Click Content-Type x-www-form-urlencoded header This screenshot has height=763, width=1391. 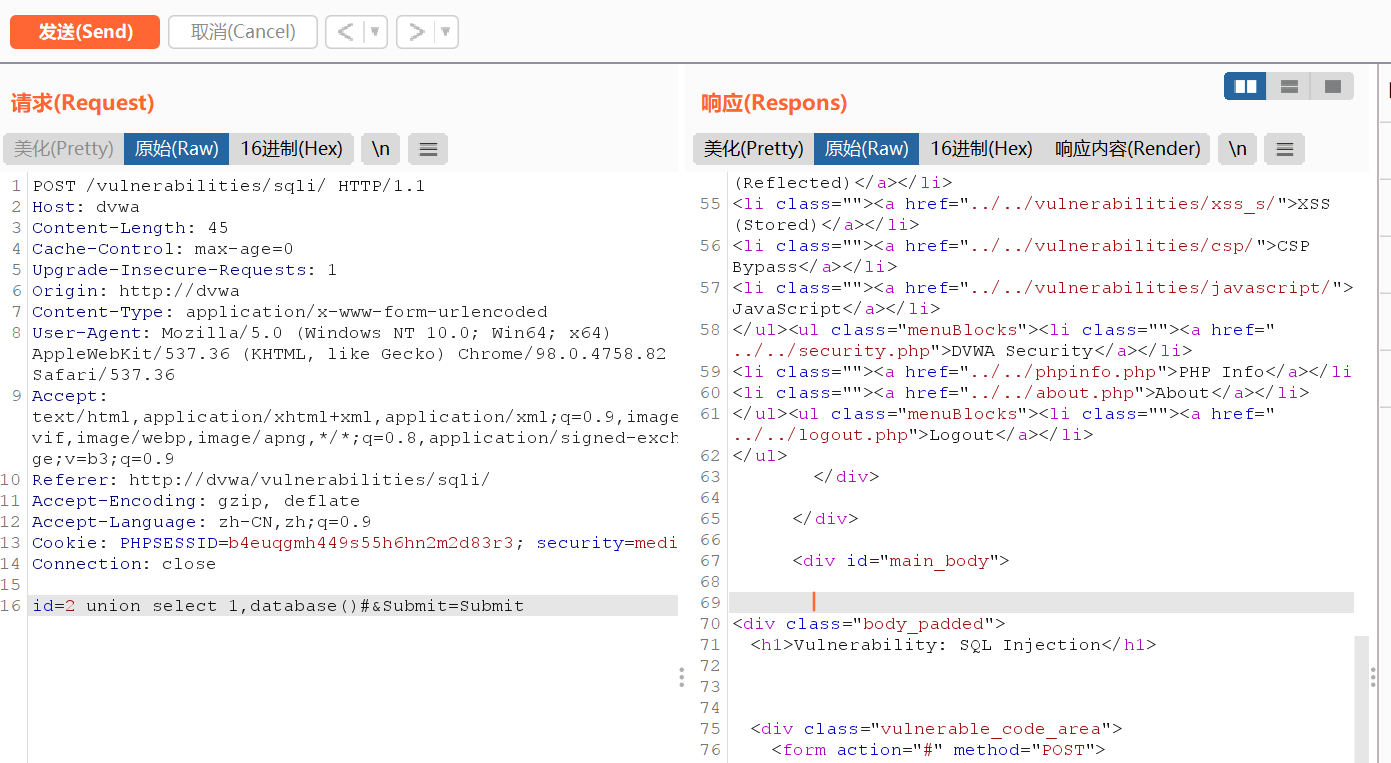click(x=290, y=312)
